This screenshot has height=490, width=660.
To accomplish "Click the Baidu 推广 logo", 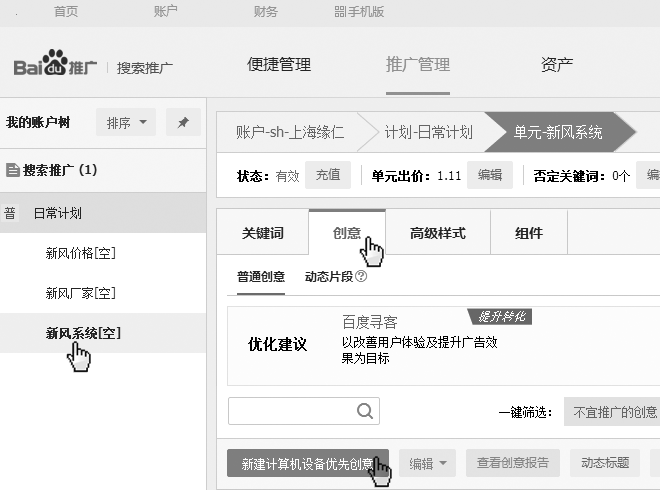I will tap(55, 66).
